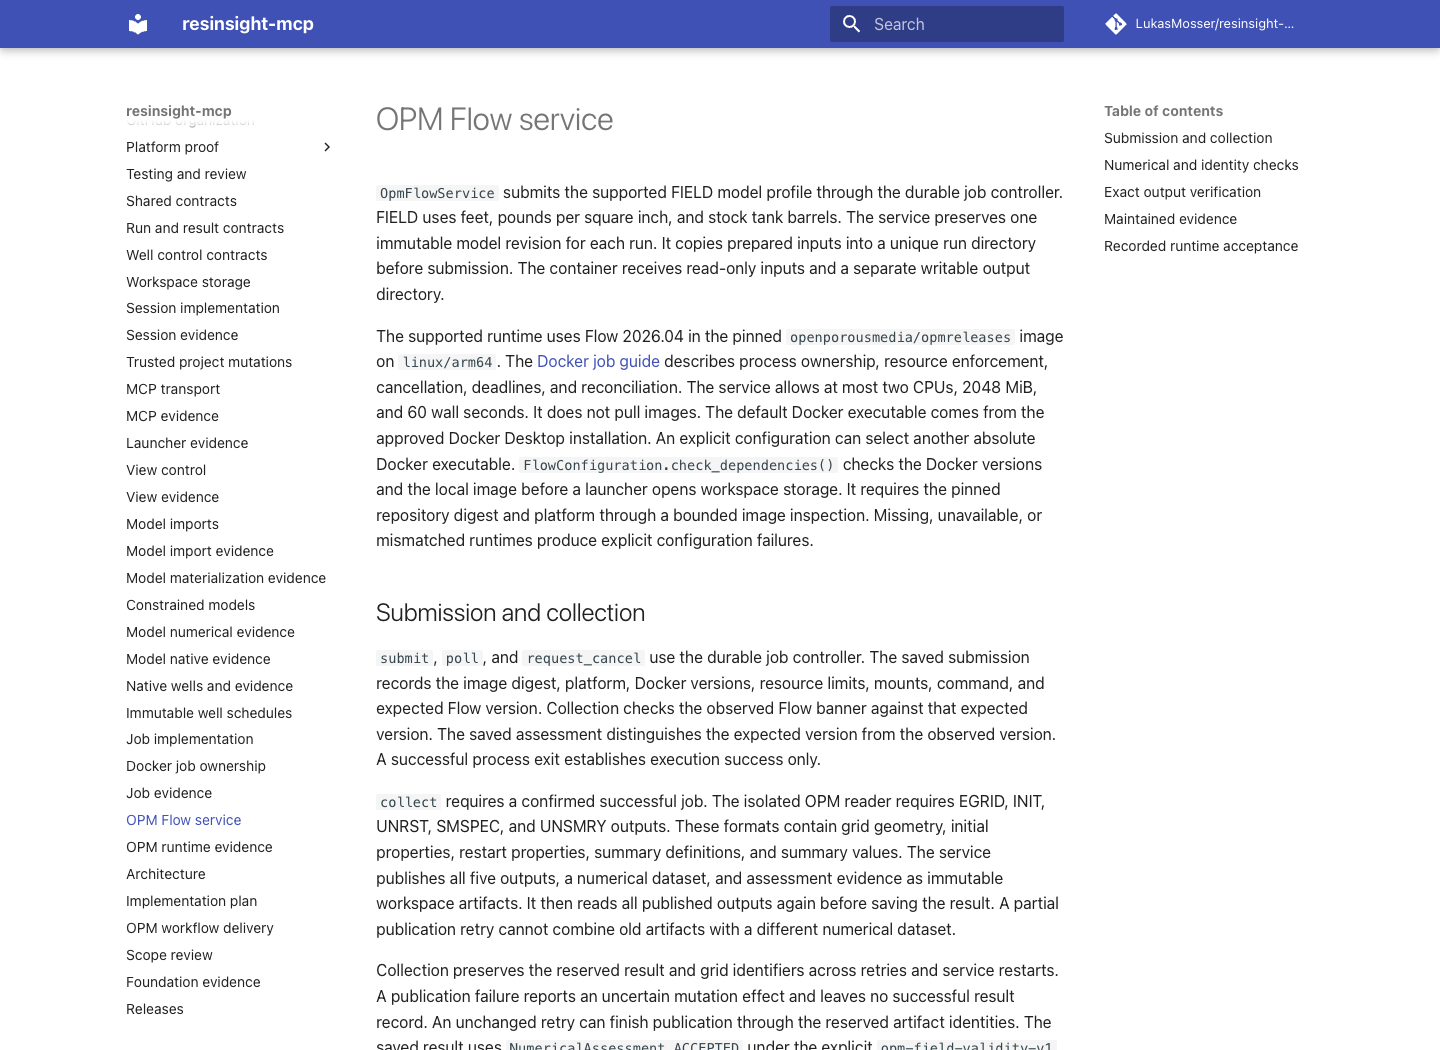Viewport: 1440px width, 1050px height.
Task: Expand the Platform proof section chevron
Action: click(x=327, y=147)
